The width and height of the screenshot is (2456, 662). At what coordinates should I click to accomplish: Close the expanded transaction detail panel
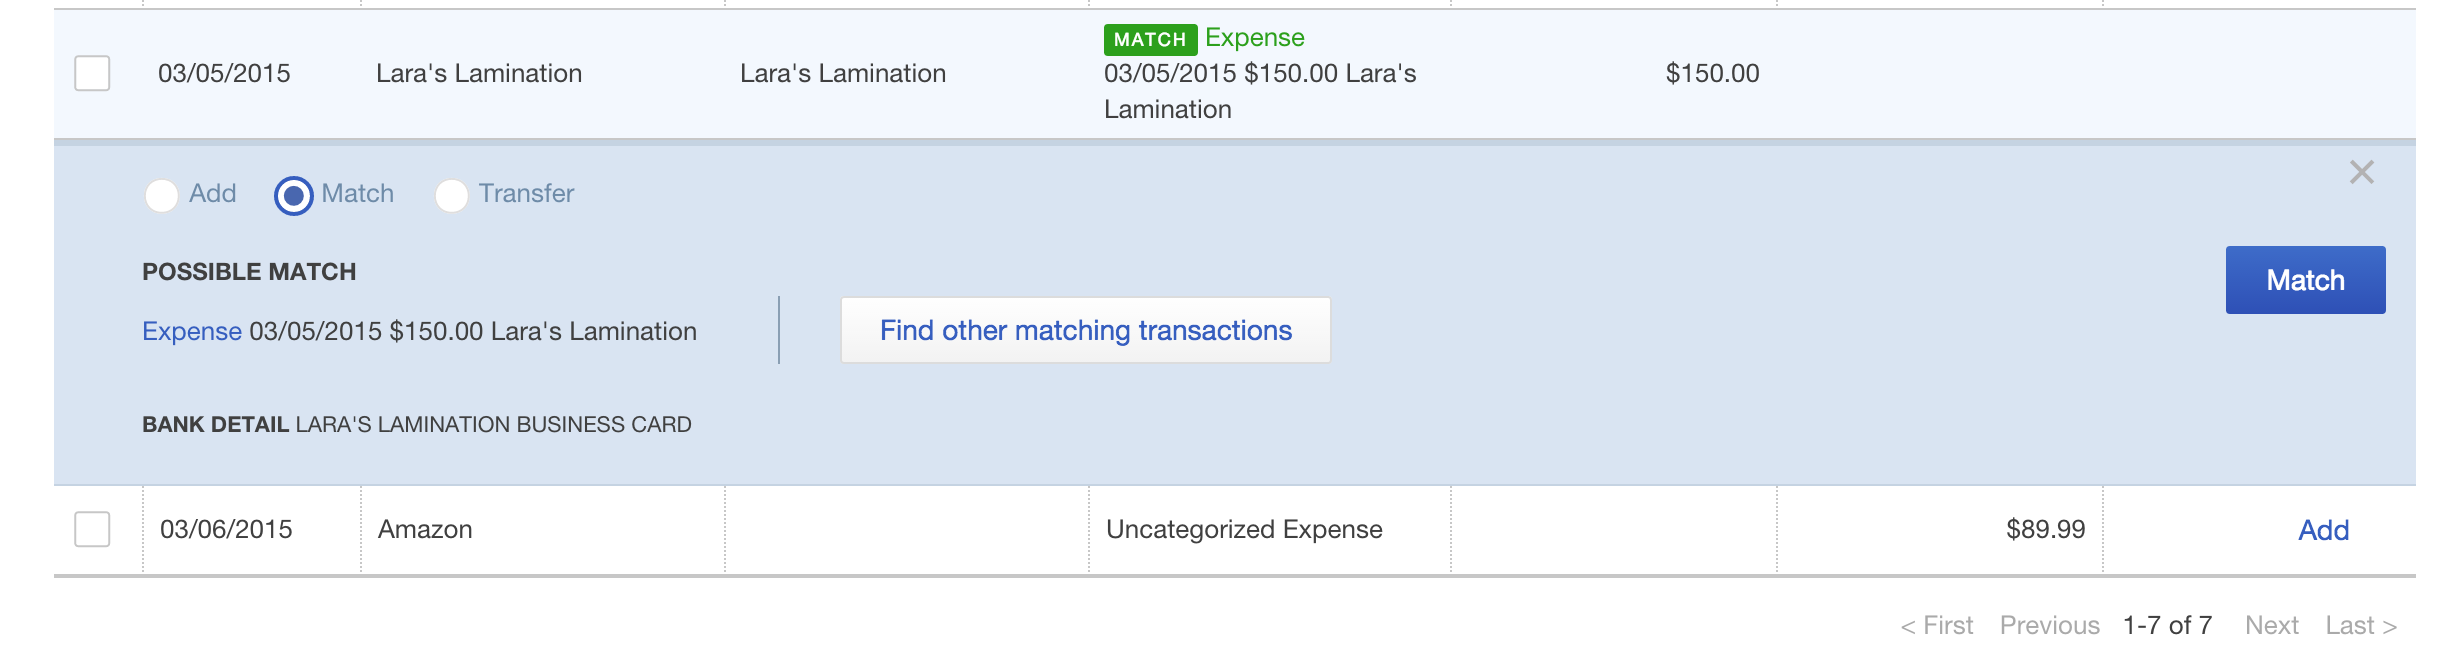(x=2361, y=173)
